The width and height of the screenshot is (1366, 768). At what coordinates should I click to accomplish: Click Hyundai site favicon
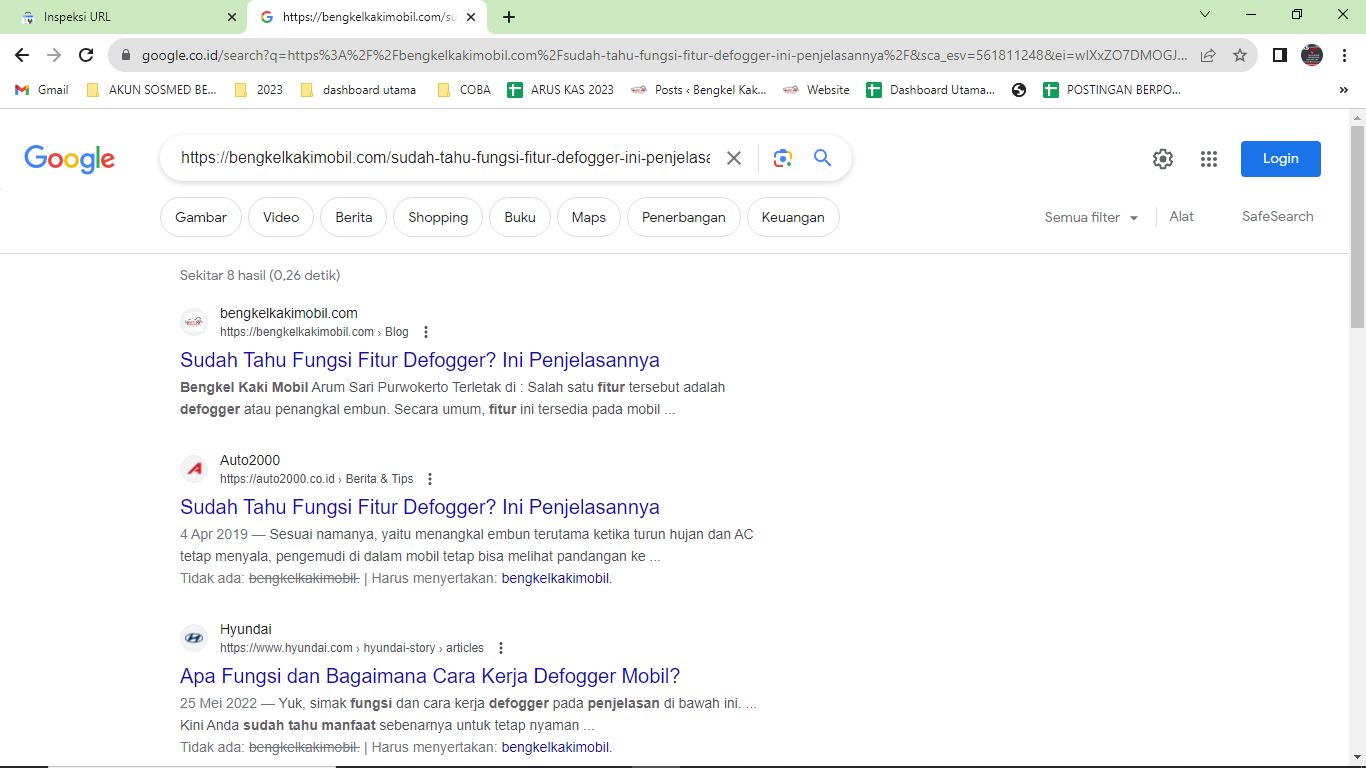tap(194, 638)
